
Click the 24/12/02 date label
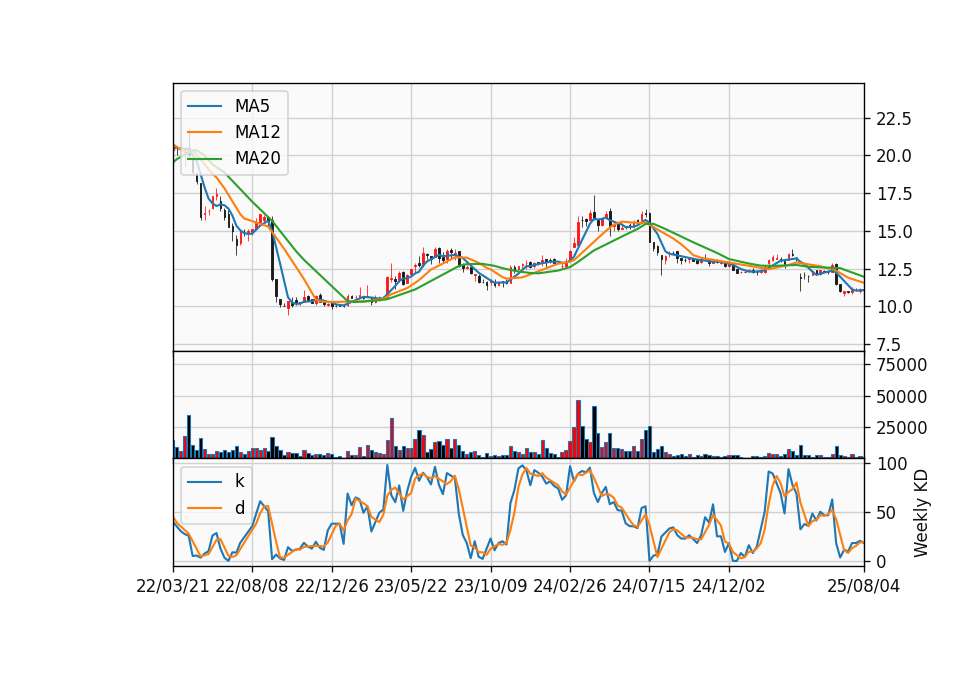(x=729, y=586)
